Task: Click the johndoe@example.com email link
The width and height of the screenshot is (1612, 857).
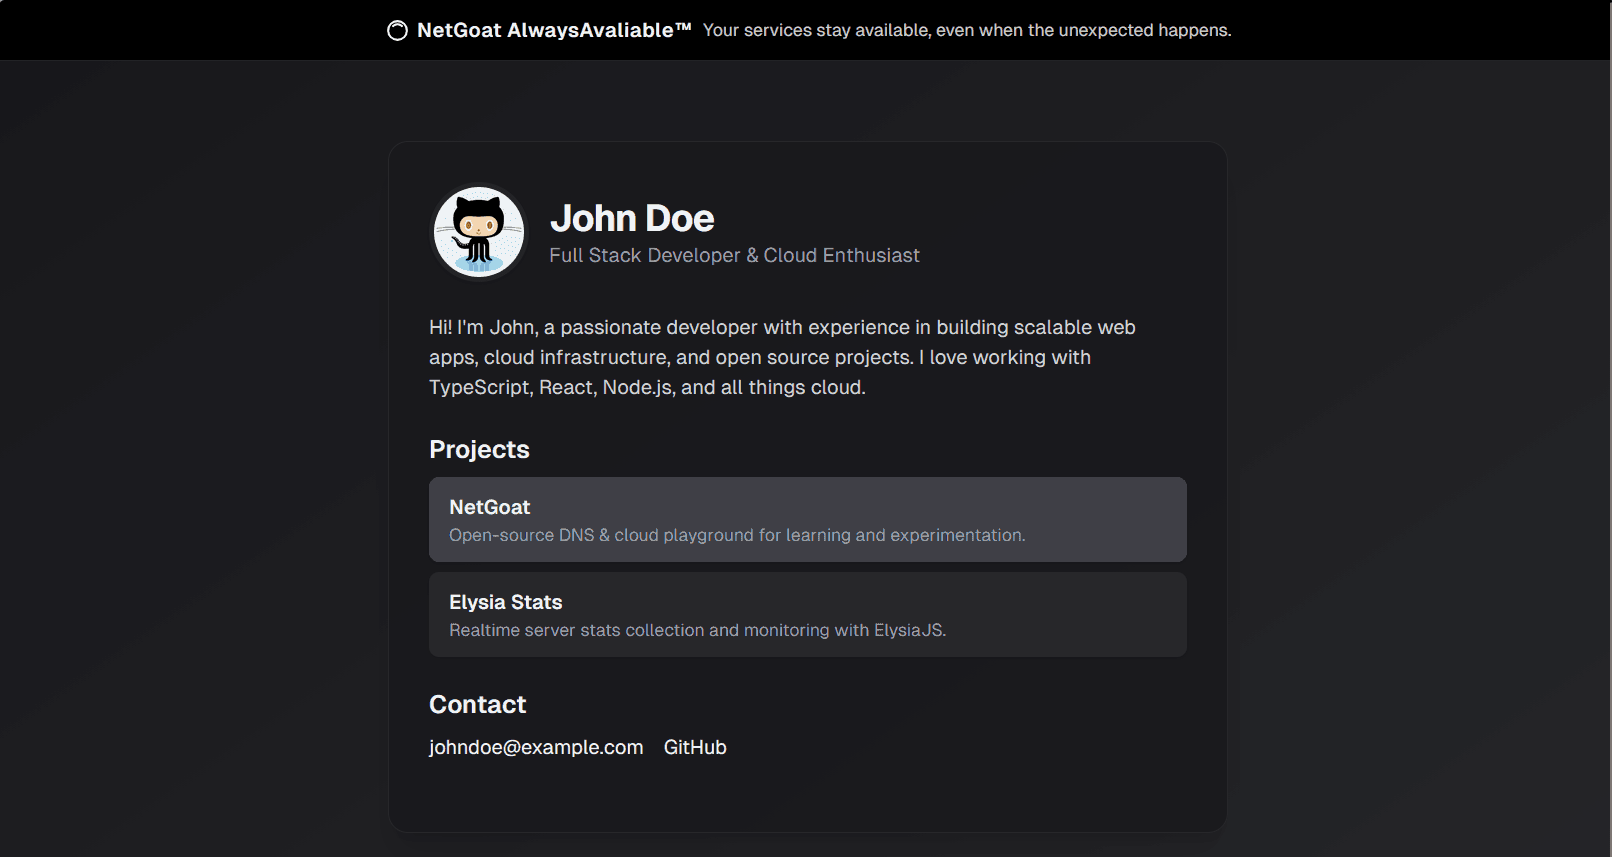Action: (x=536, y=747)
